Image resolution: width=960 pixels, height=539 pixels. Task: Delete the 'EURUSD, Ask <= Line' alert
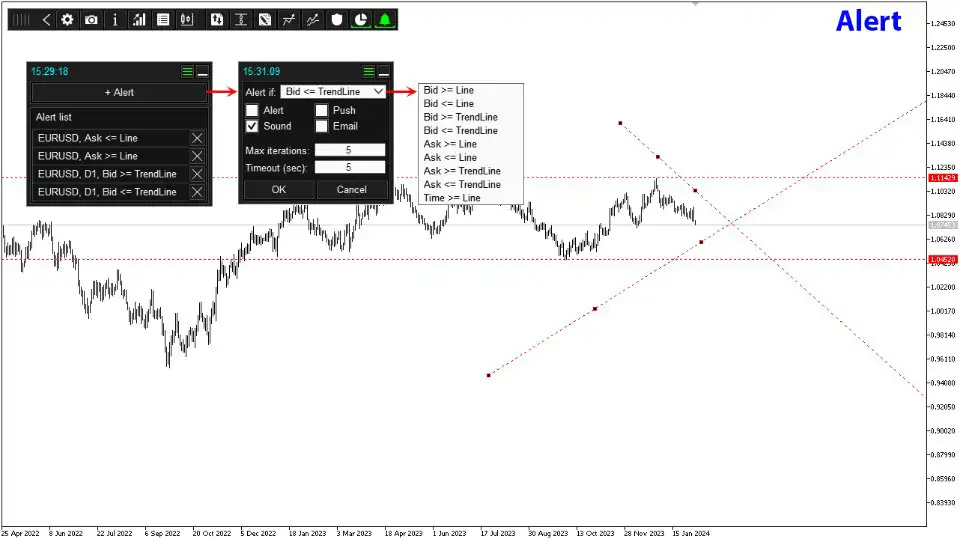197,138
